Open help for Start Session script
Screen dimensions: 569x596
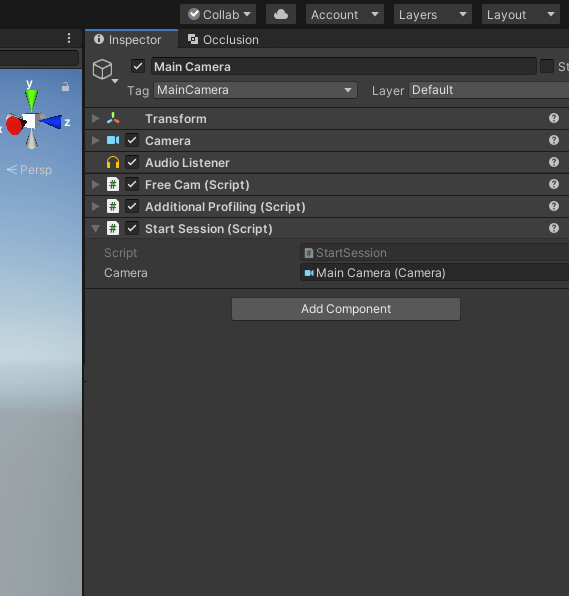tap(554, 228)
